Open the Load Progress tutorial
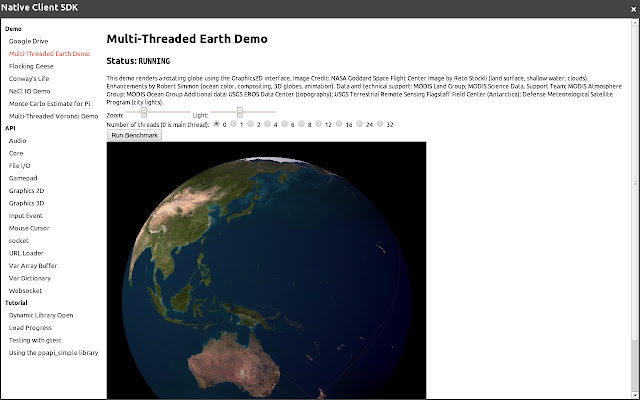 tap(30, 328)
